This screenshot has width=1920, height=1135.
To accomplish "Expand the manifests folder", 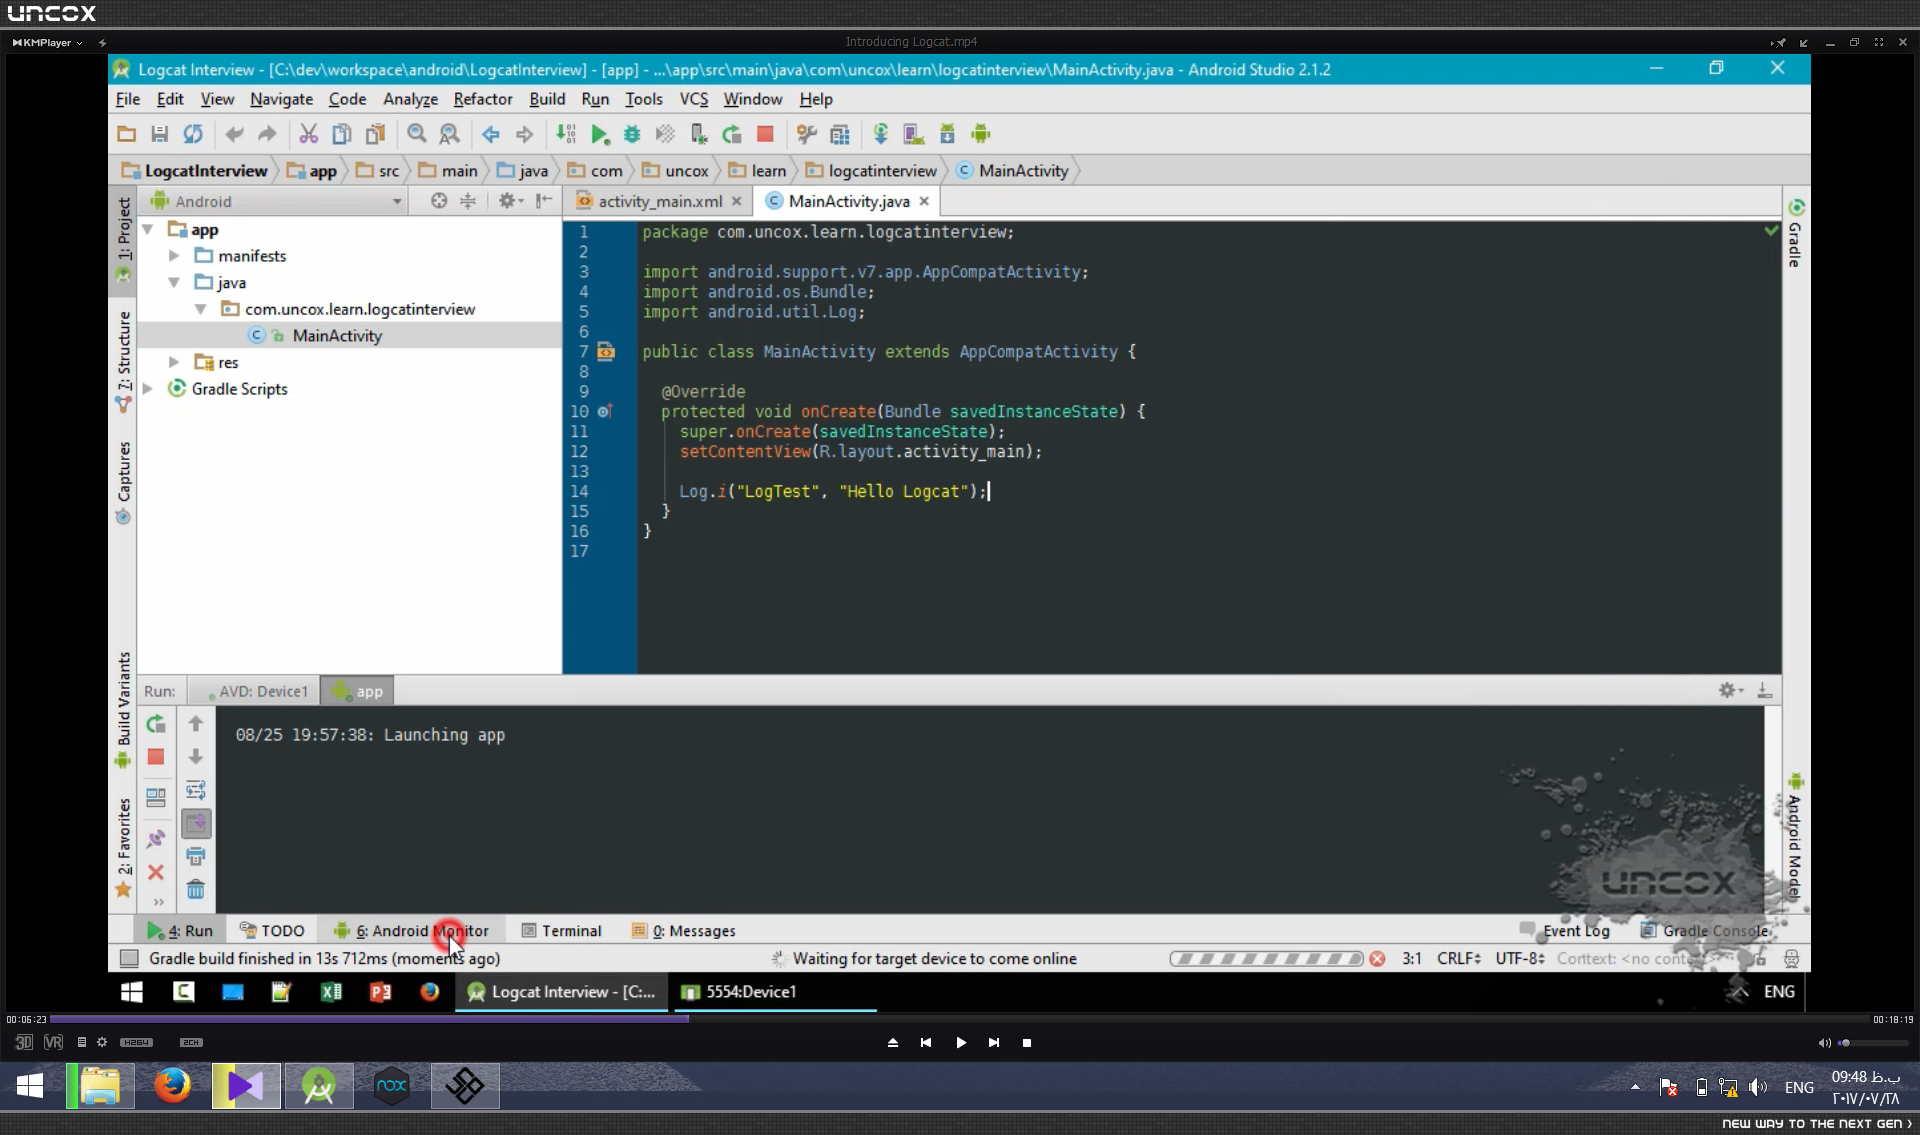I will pos(174,256).
